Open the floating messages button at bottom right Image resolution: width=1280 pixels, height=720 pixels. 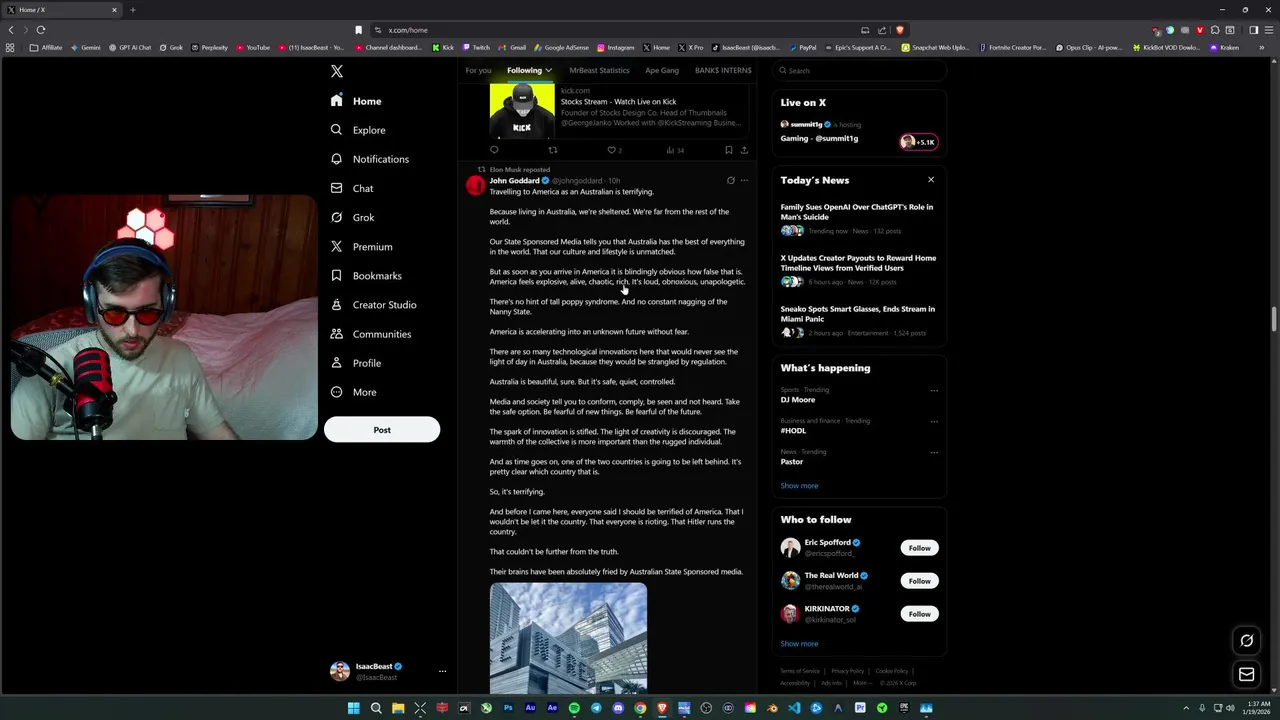pyautogui.click(x=1246, y=675)
